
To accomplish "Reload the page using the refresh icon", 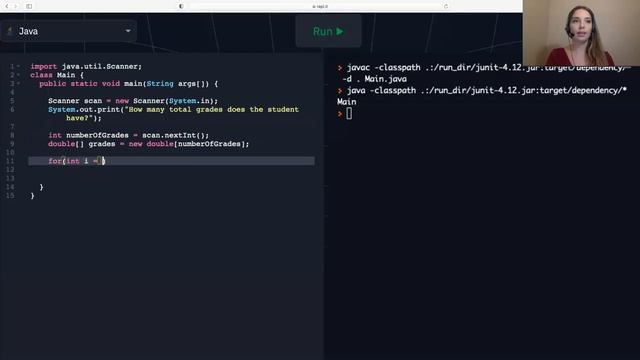I will [x=446, y=6].
